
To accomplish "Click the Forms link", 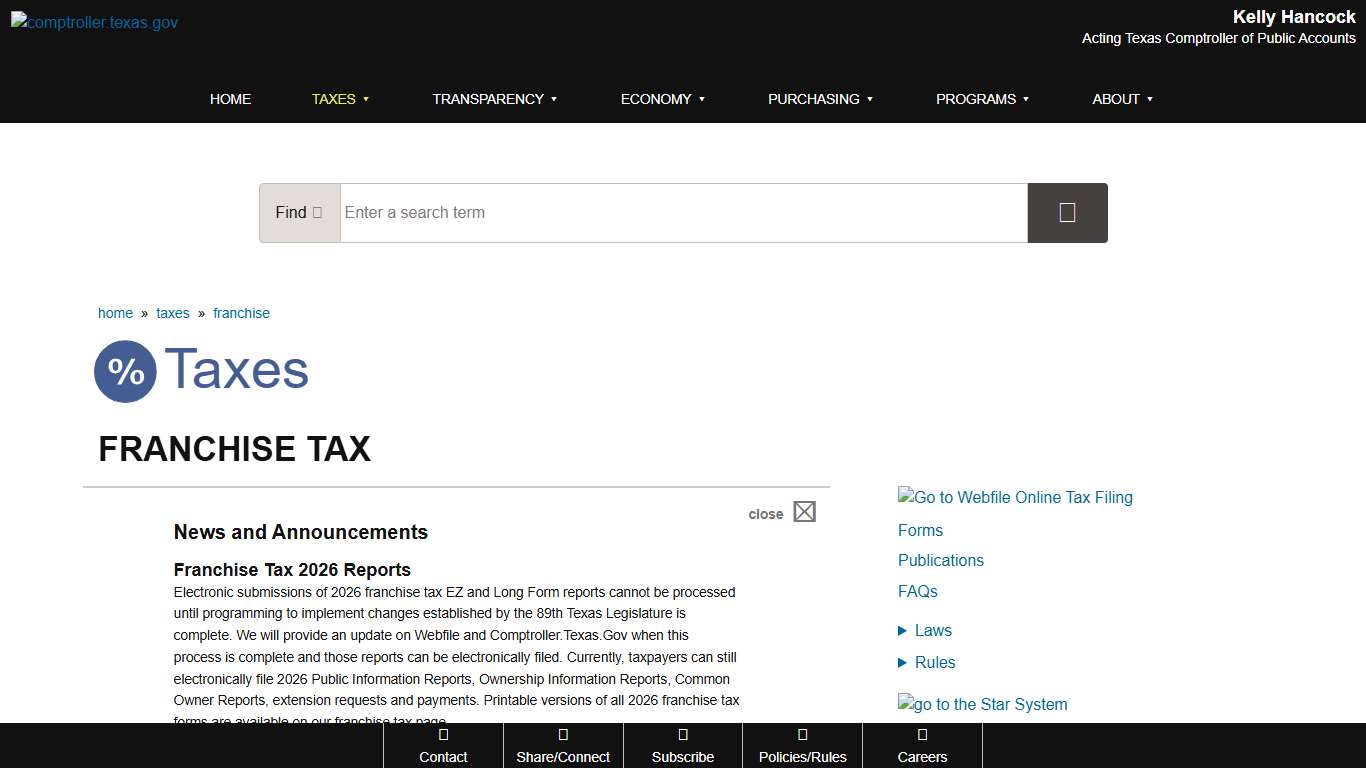I will pyautogui.click(x=920, y=530).
